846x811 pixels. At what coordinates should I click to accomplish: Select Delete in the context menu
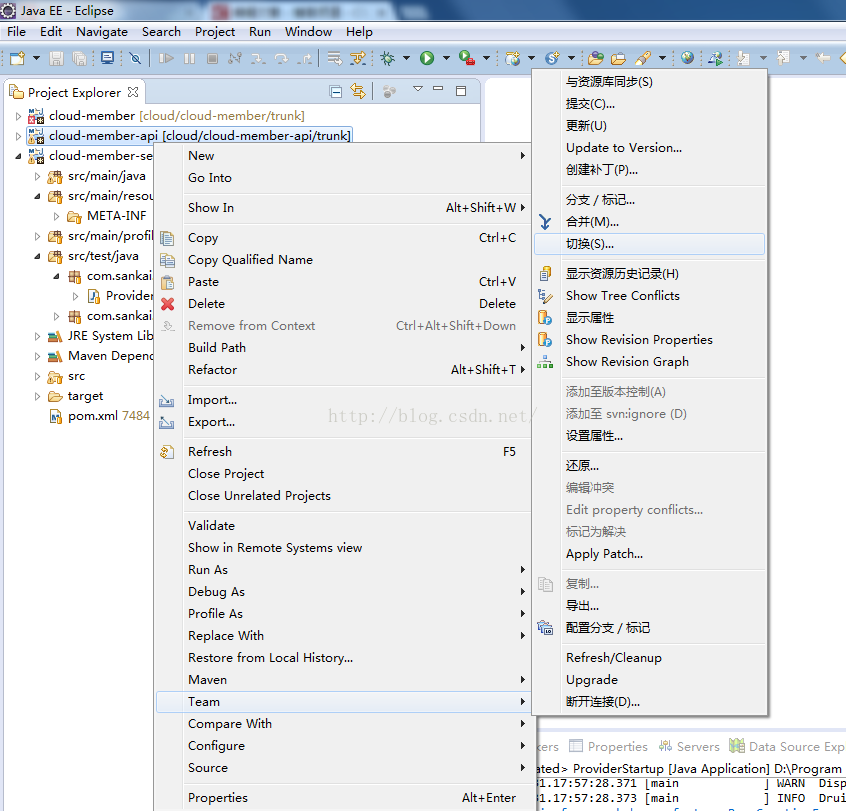point(343,304)
